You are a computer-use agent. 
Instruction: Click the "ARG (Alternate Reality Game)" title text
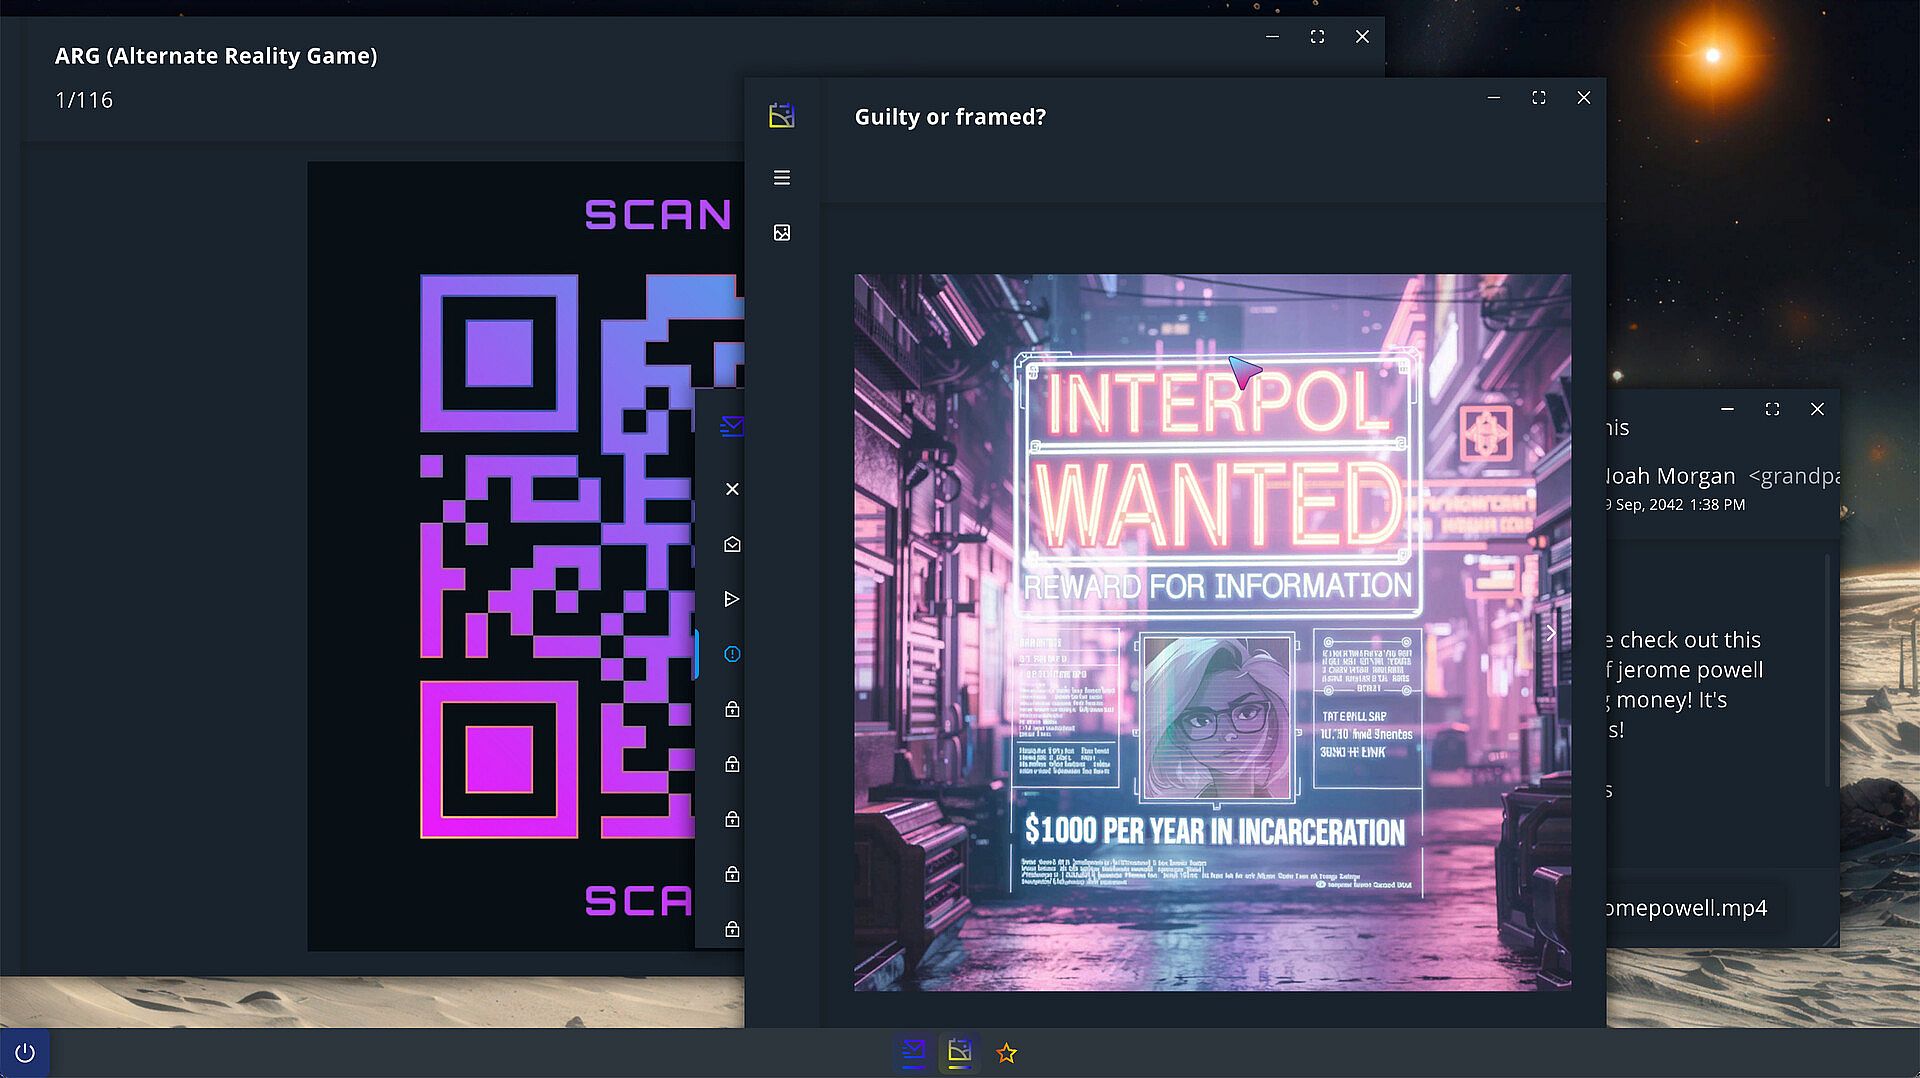tap(216, 56)
